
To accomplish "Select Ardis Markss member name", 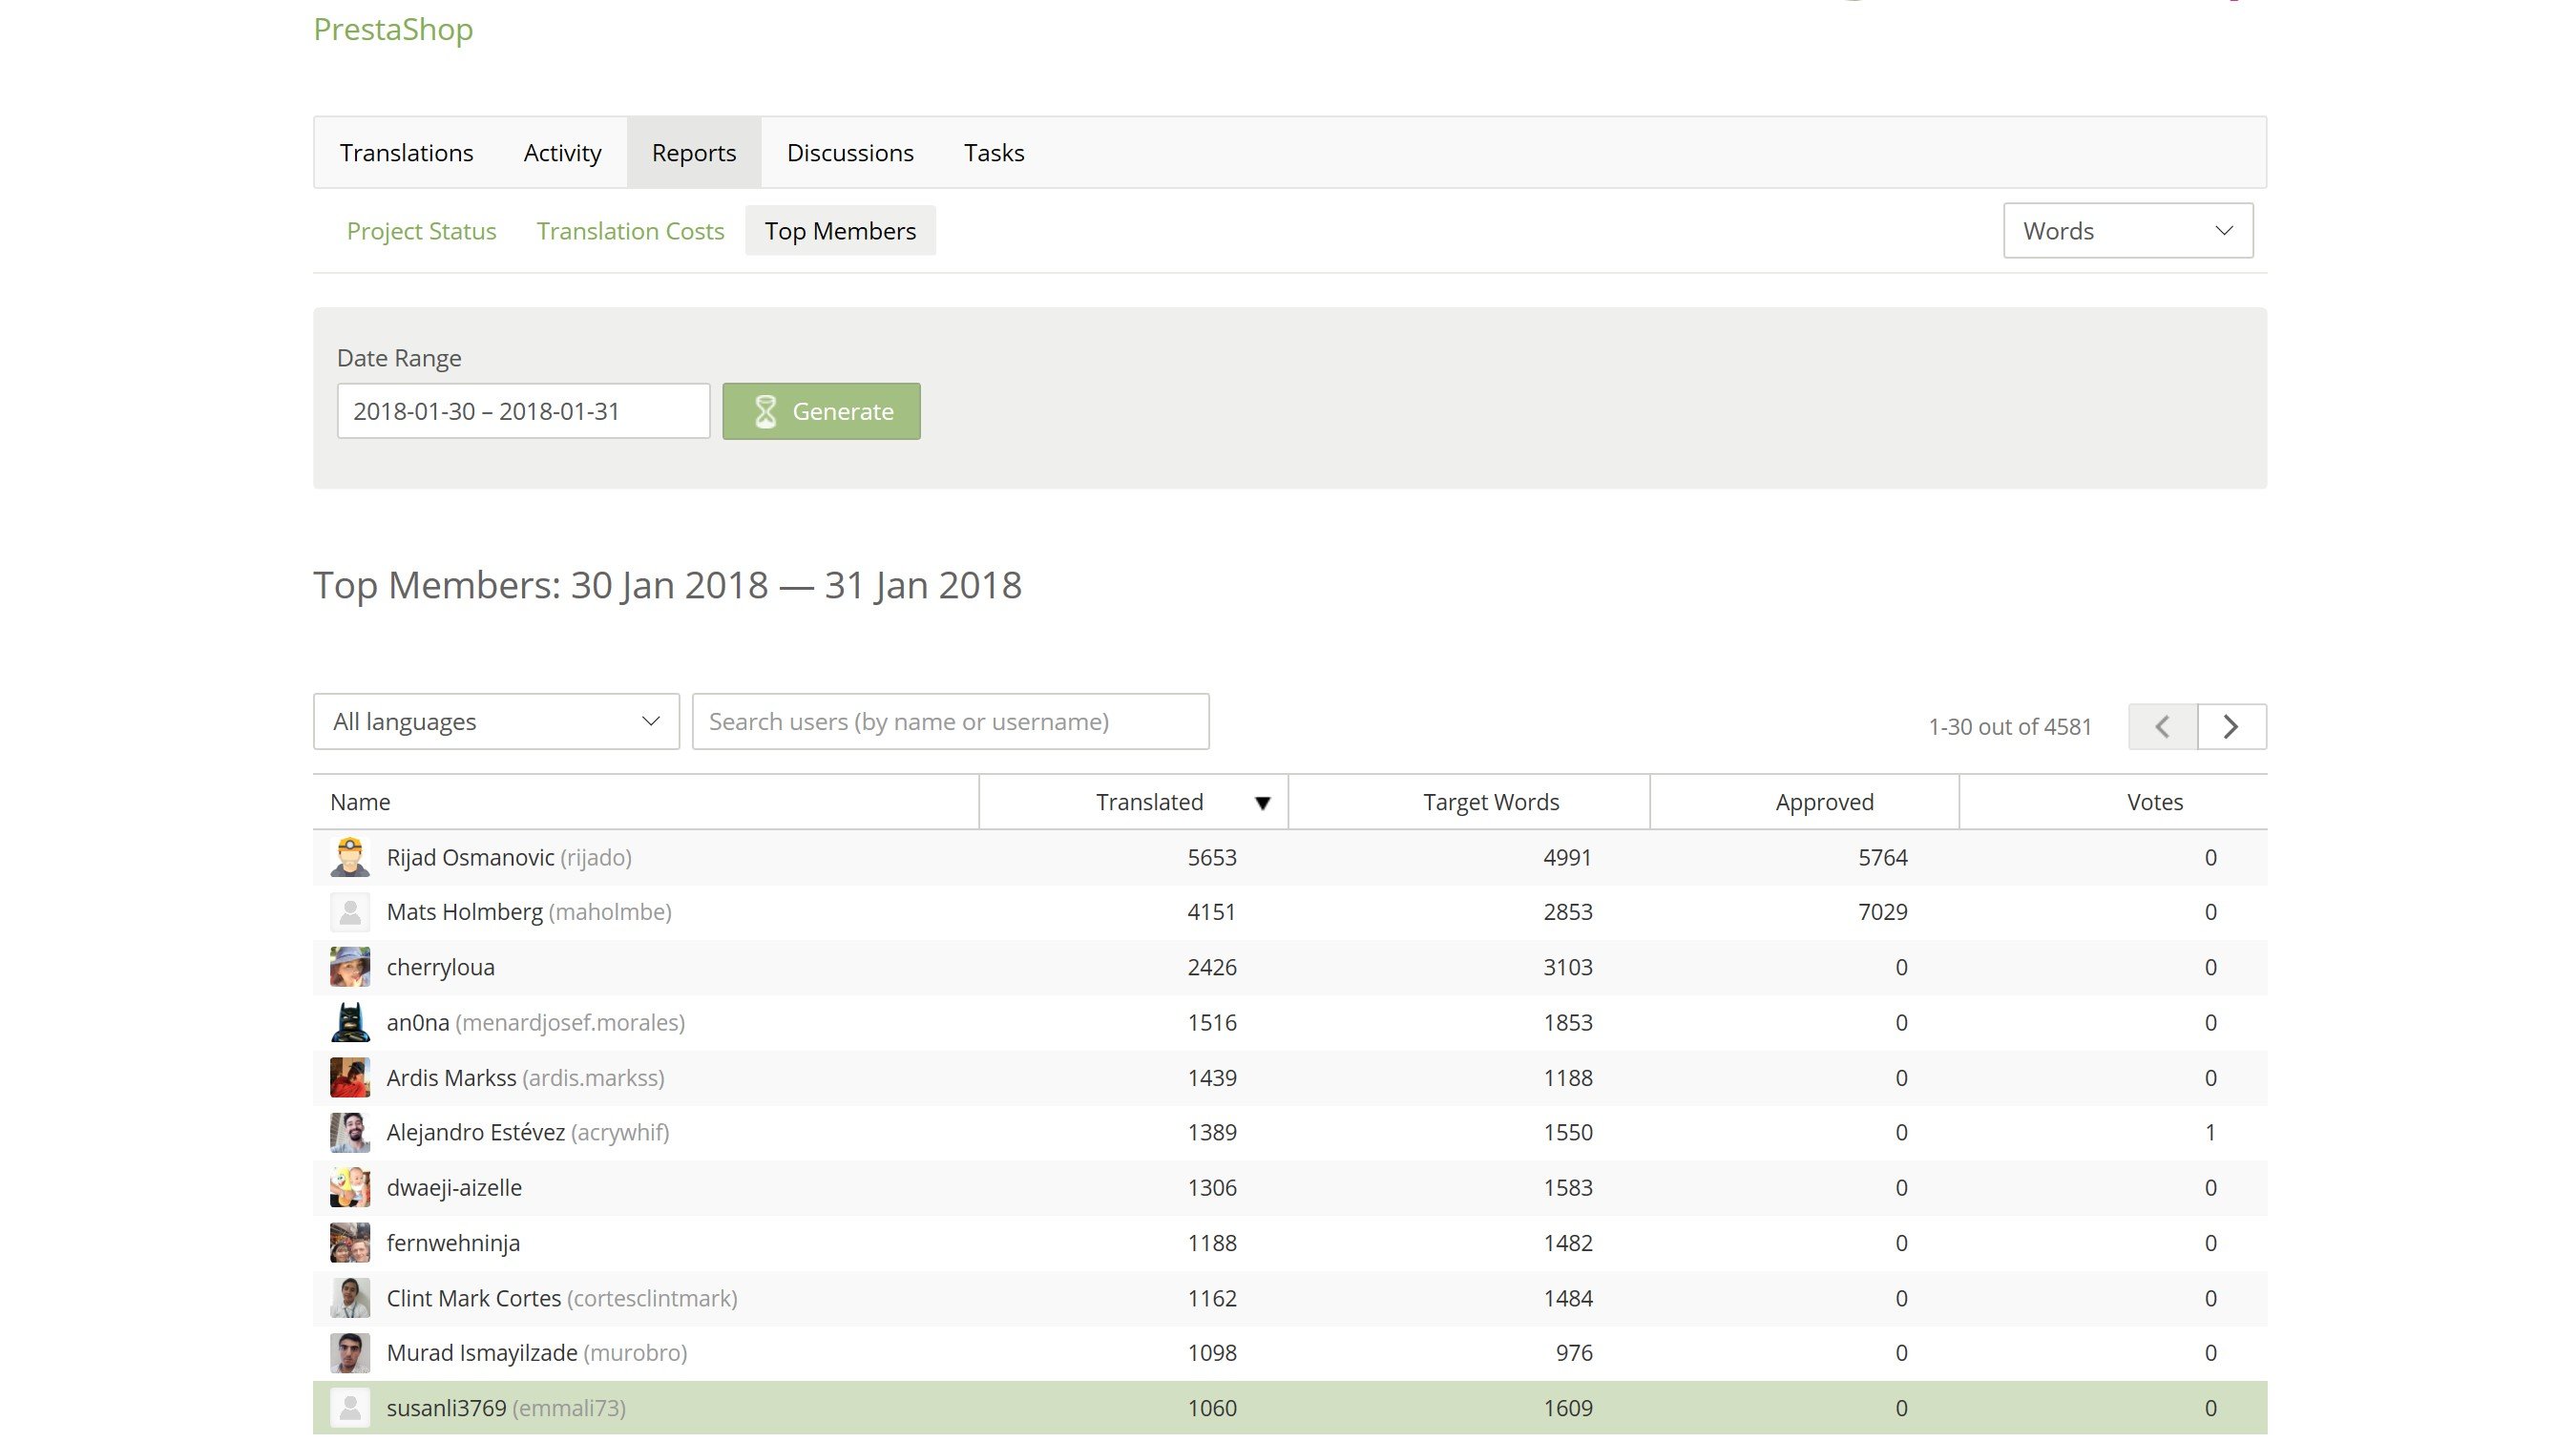I will (x=525, y=1078).
